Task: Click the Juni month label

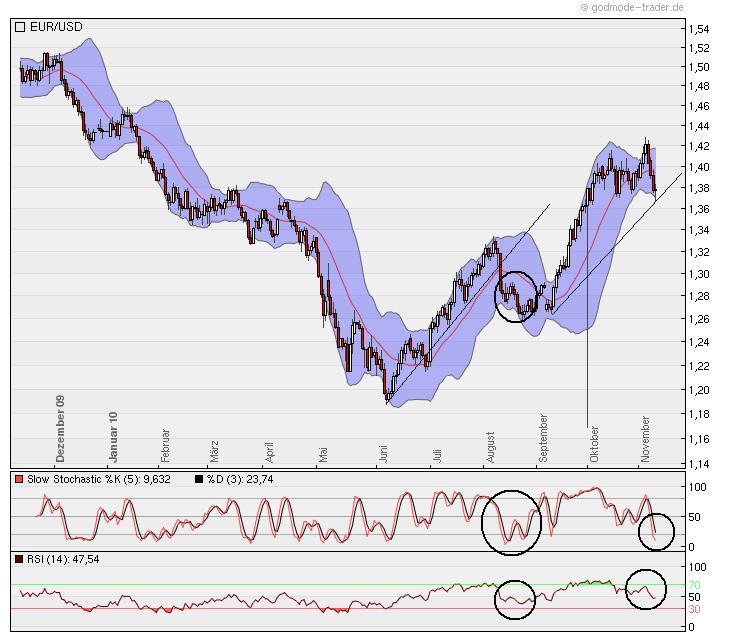Action: pyautogui.click(x=383, y=454)
